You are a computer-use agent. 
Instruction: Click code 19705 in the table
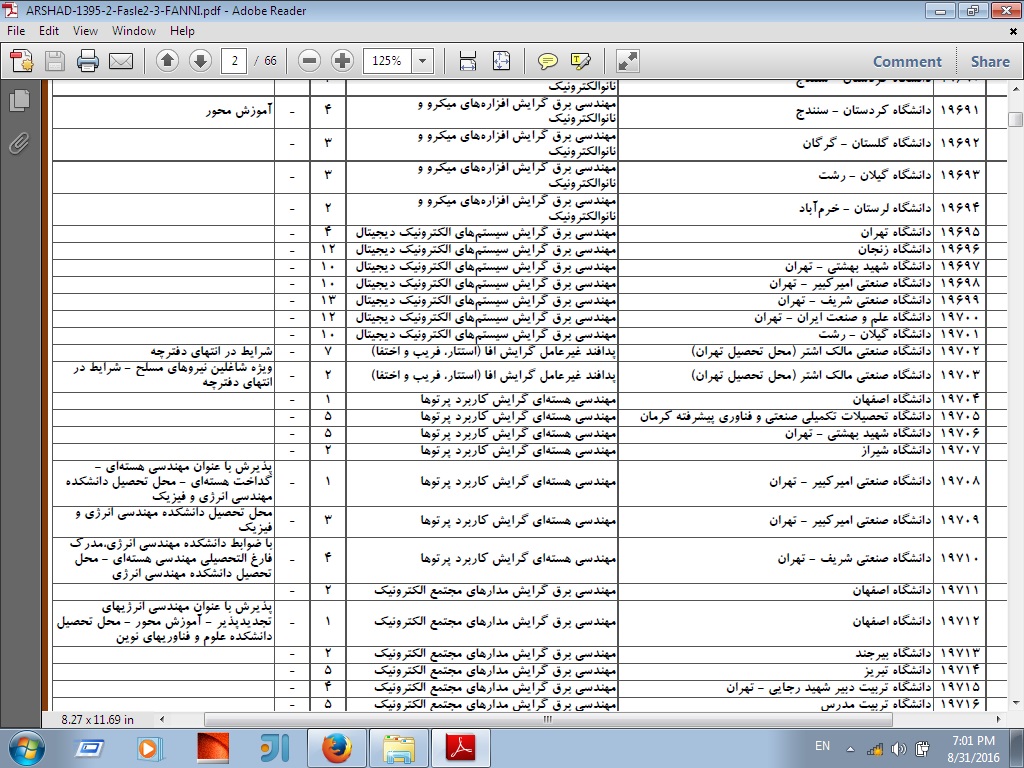pyautogui.click(x=960, y=417)
